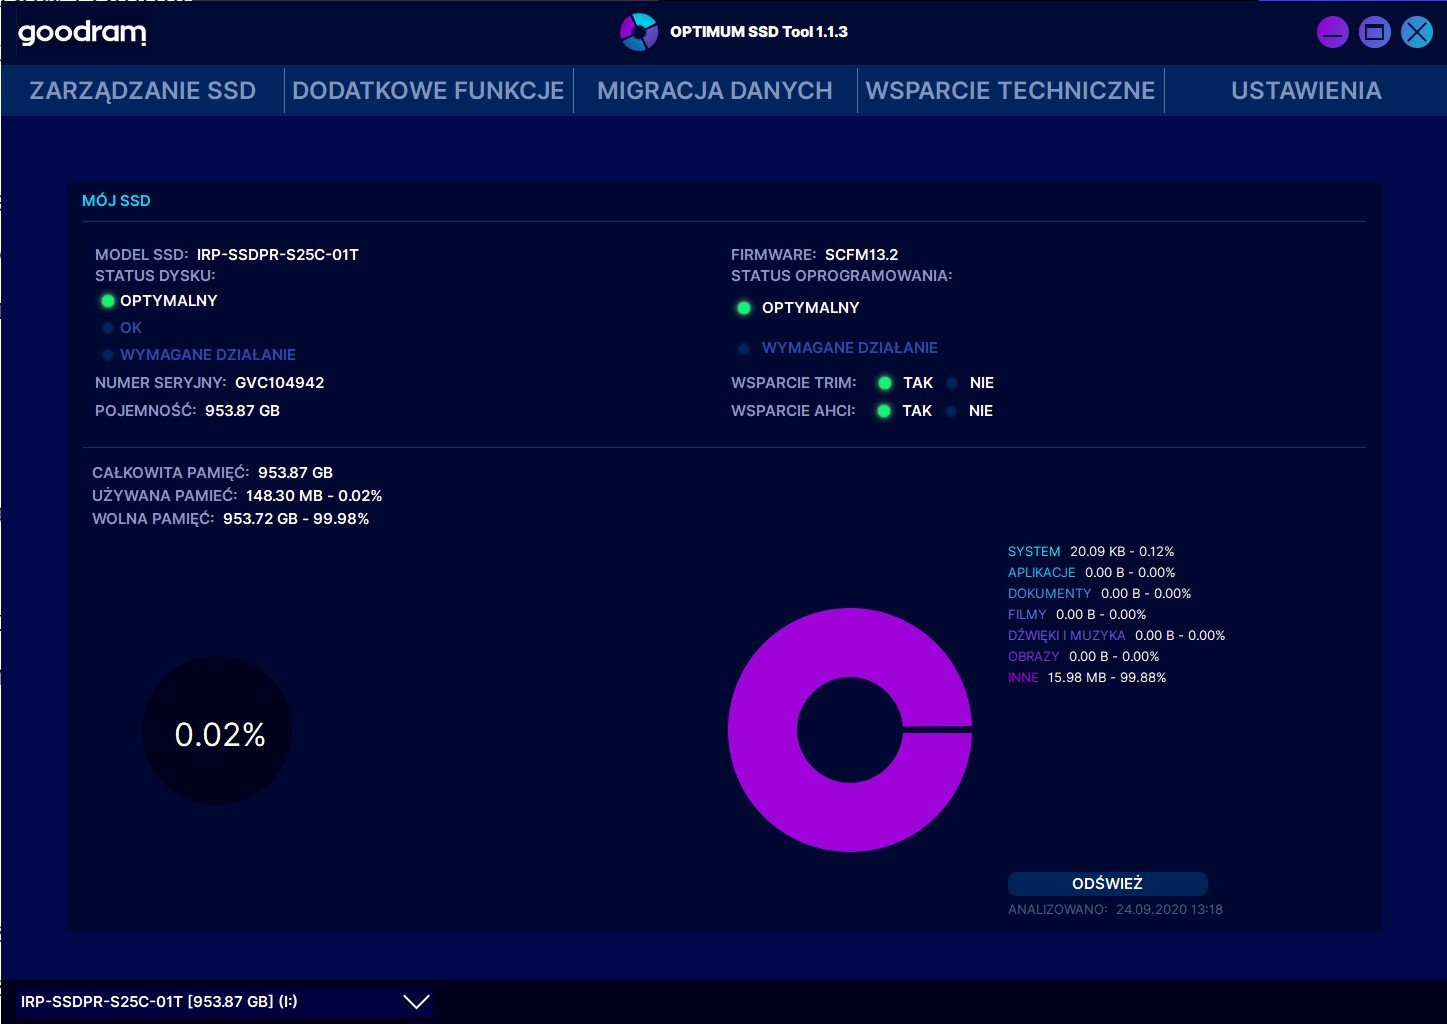Maximize the OPTIMUM SSD Tool window
1447x1024 pixels.
click(x=1374, y=32)
